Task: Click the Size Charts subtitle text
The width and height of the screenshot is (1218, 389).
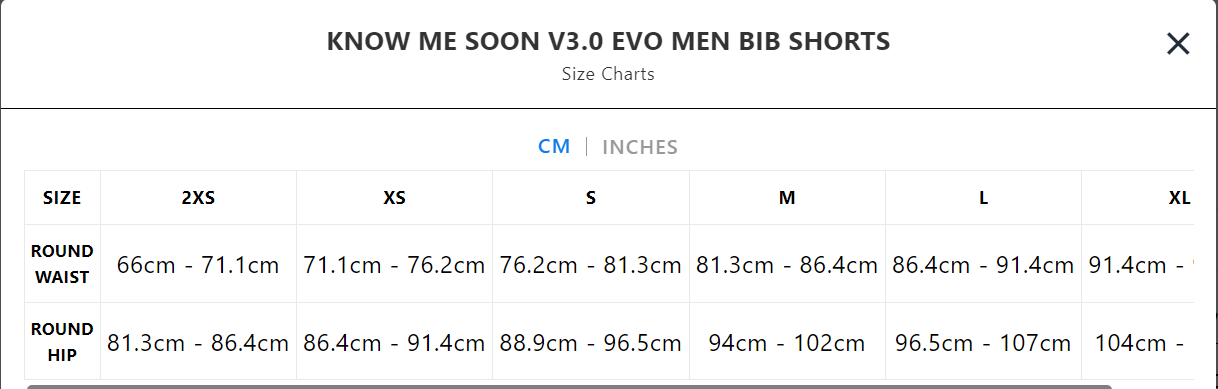Action: coord(608,74)
